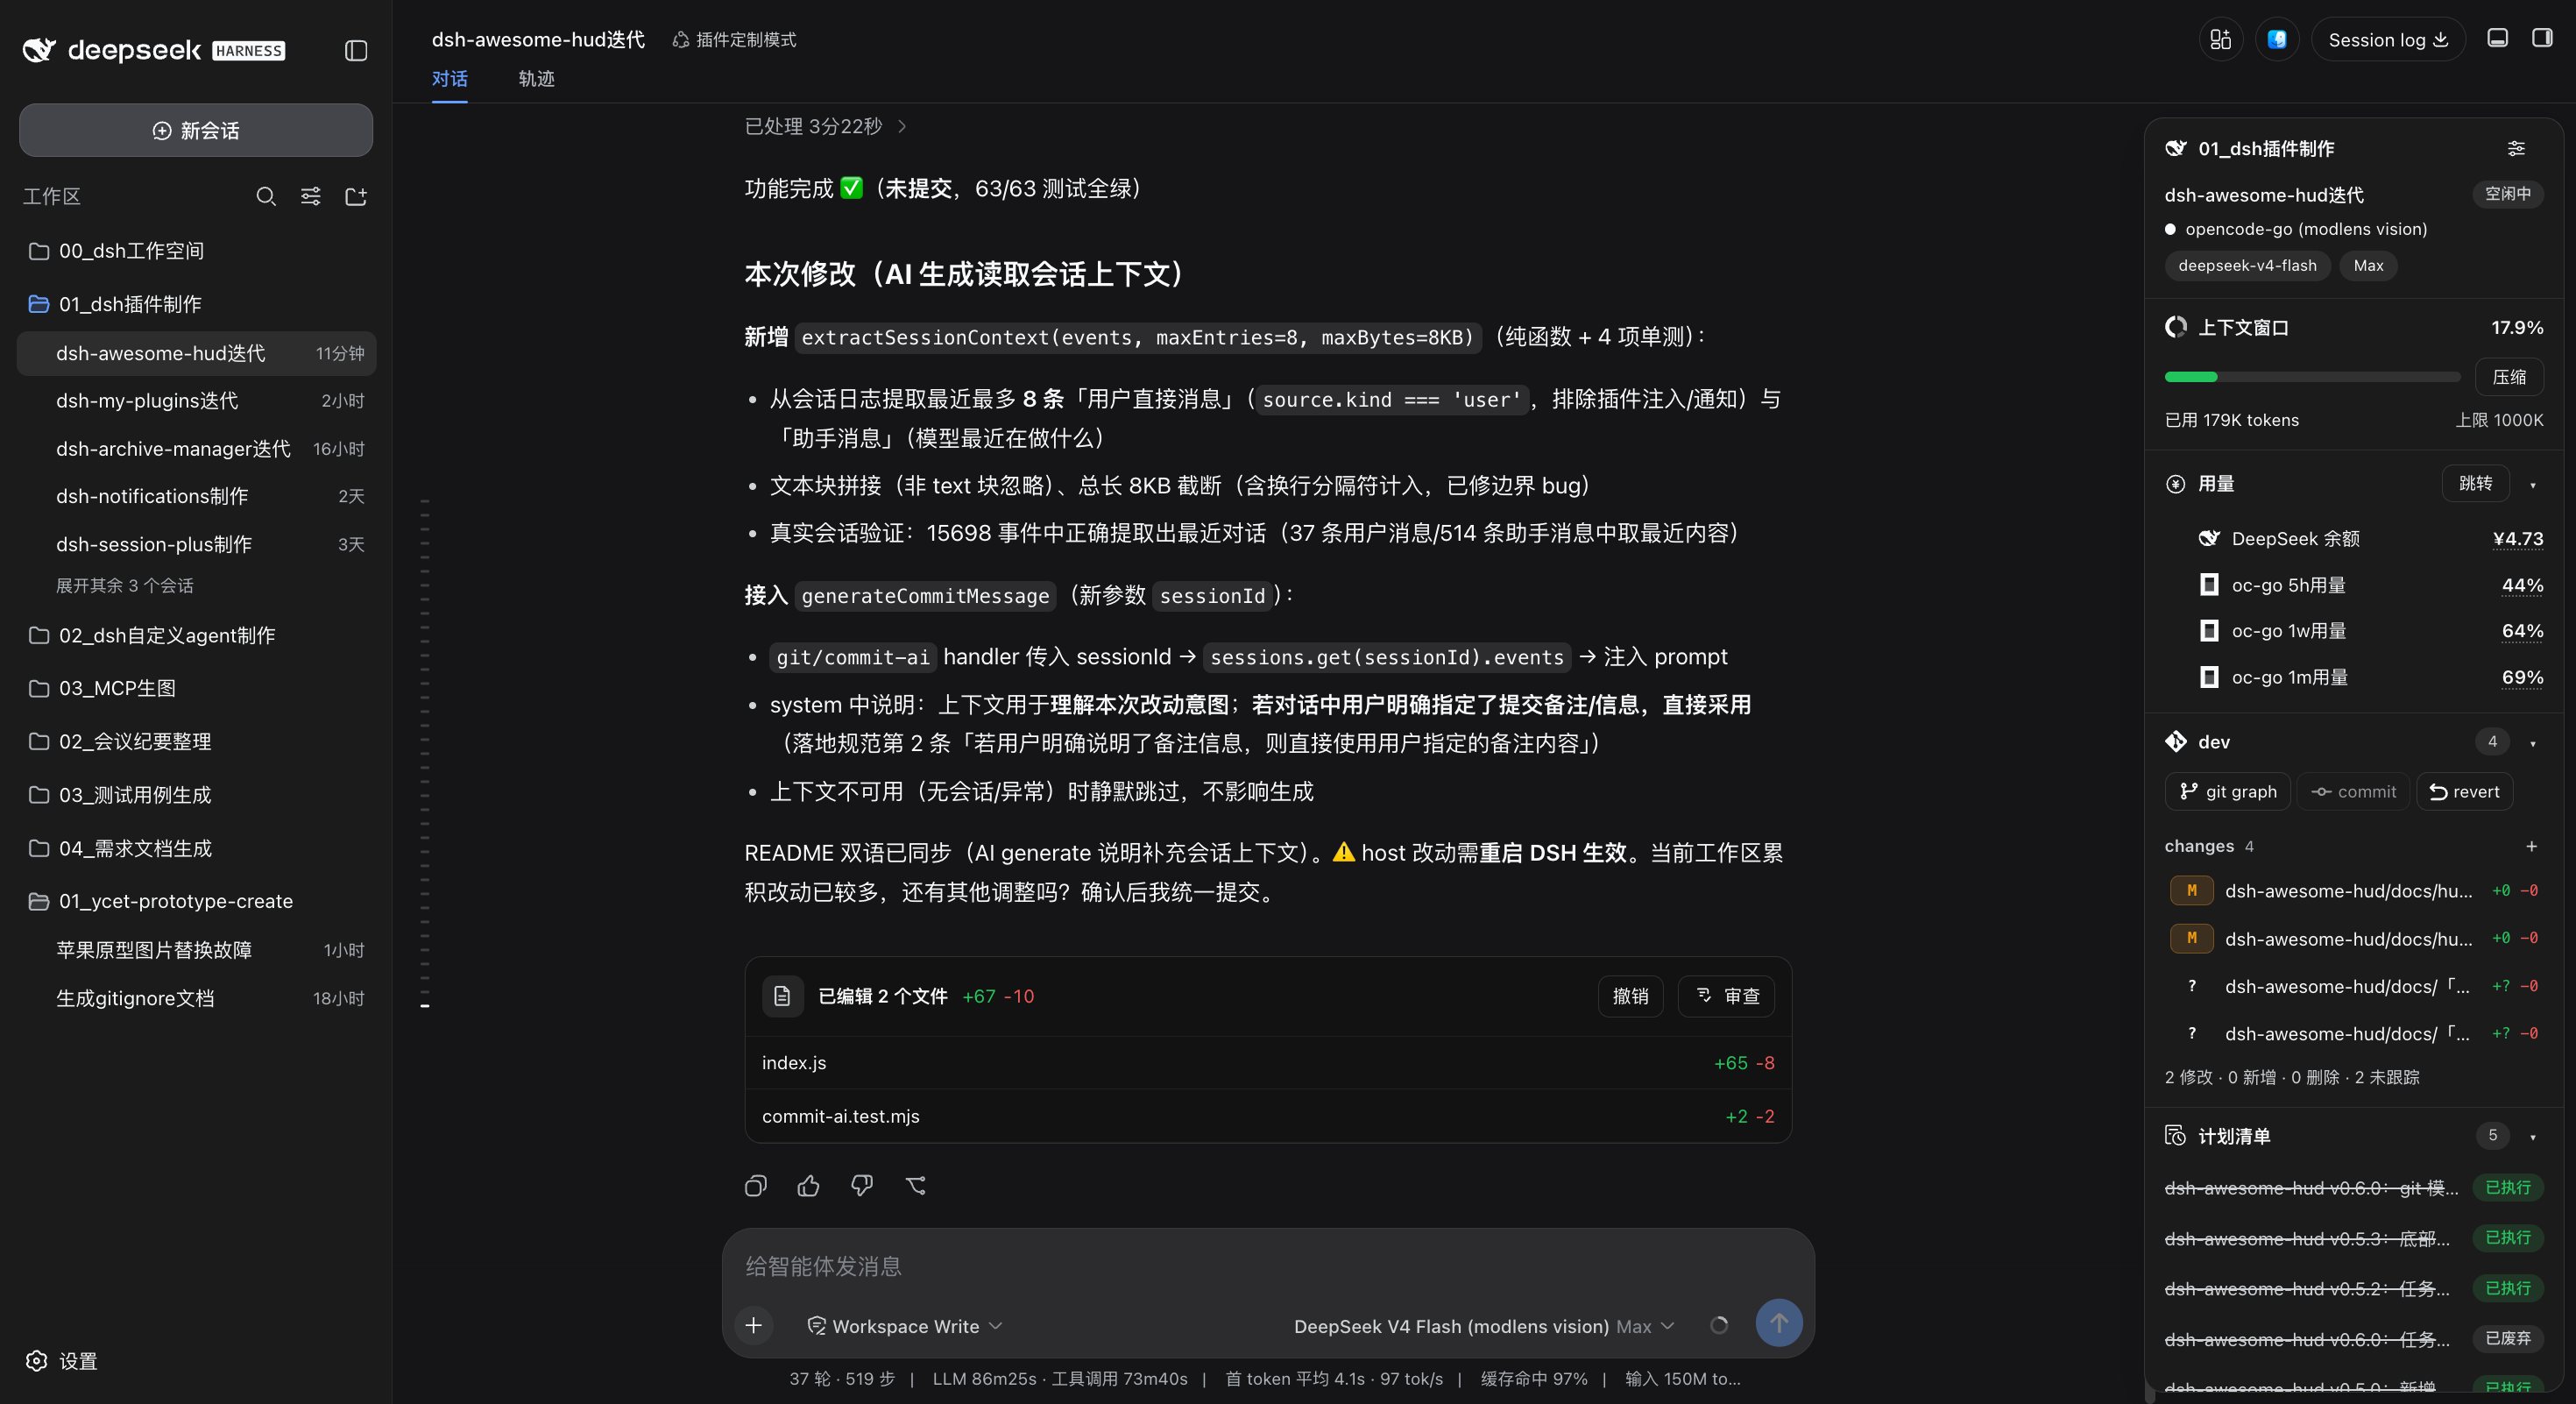The image size is (2576, 1404).
Task: Click the message input field
Action: tap(1268, 1267)
